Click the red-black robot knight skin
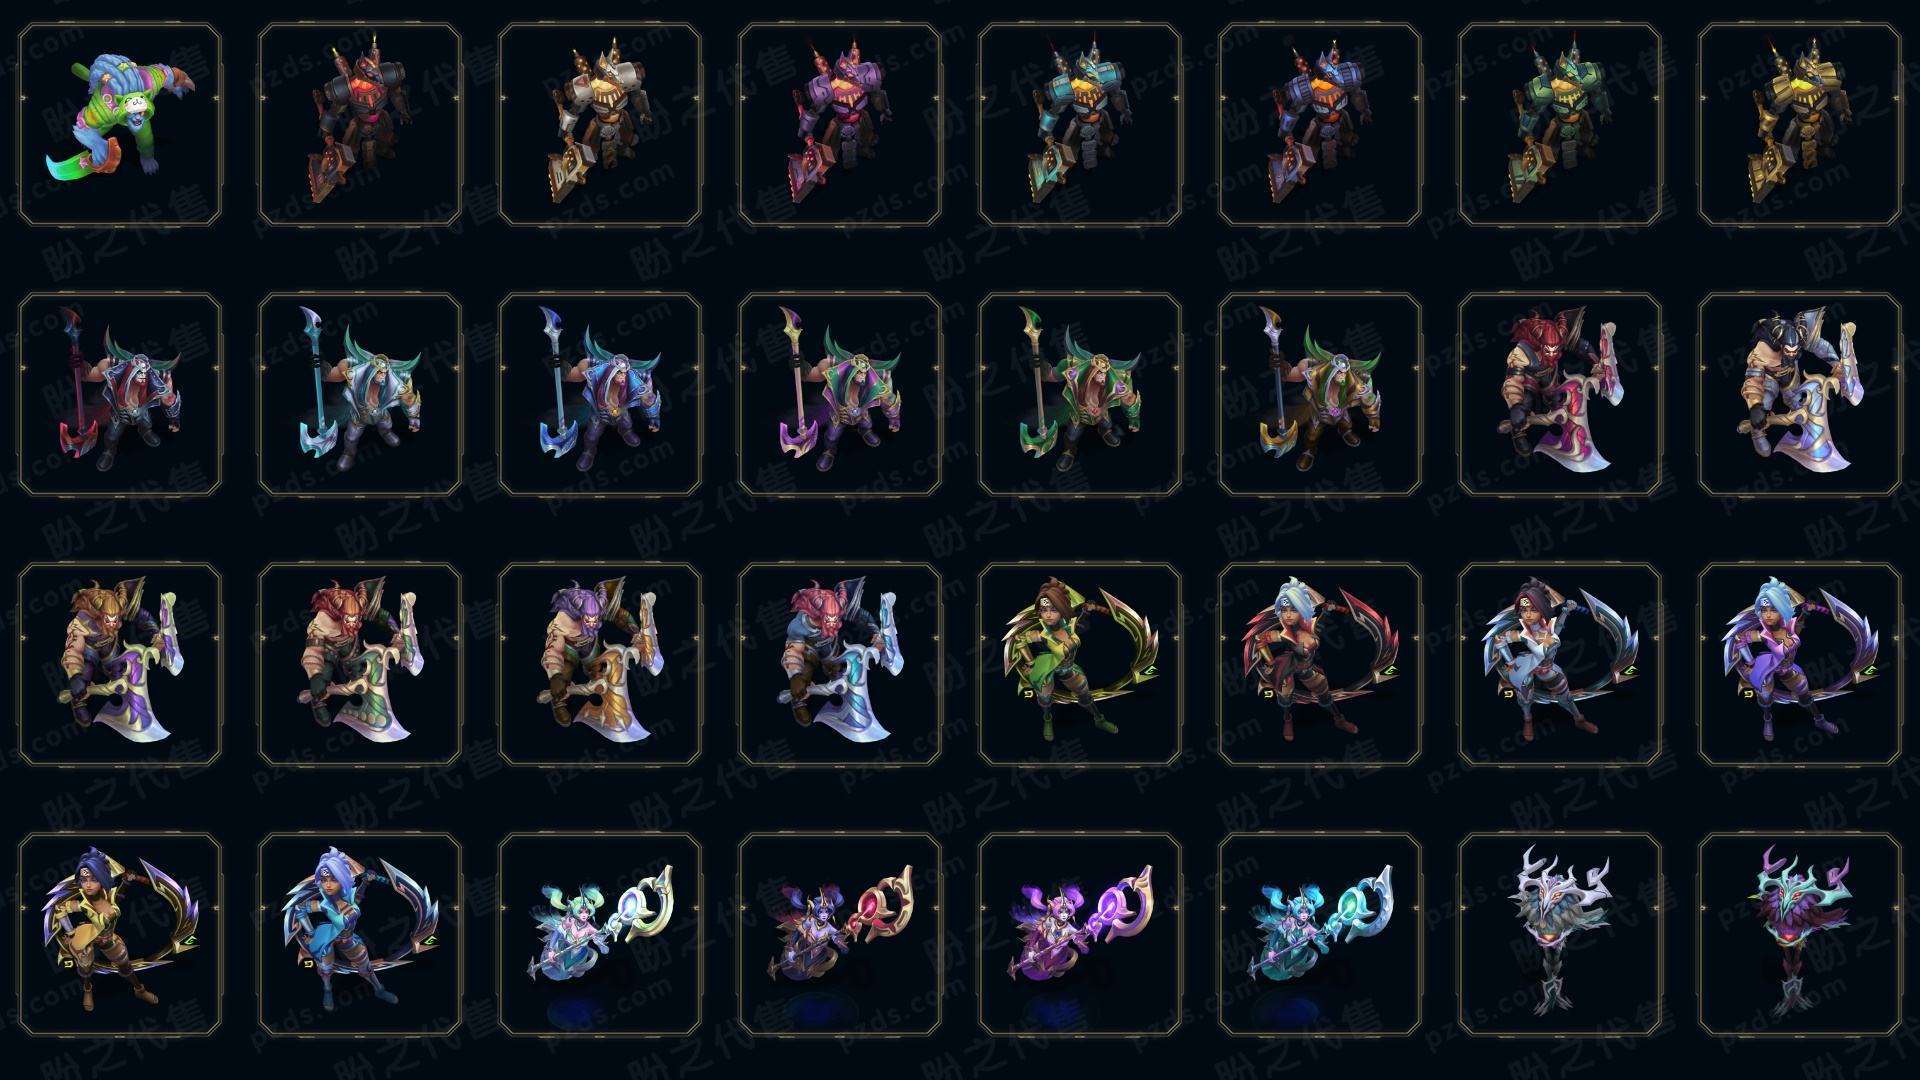1920x1080 pixels. 360,125
